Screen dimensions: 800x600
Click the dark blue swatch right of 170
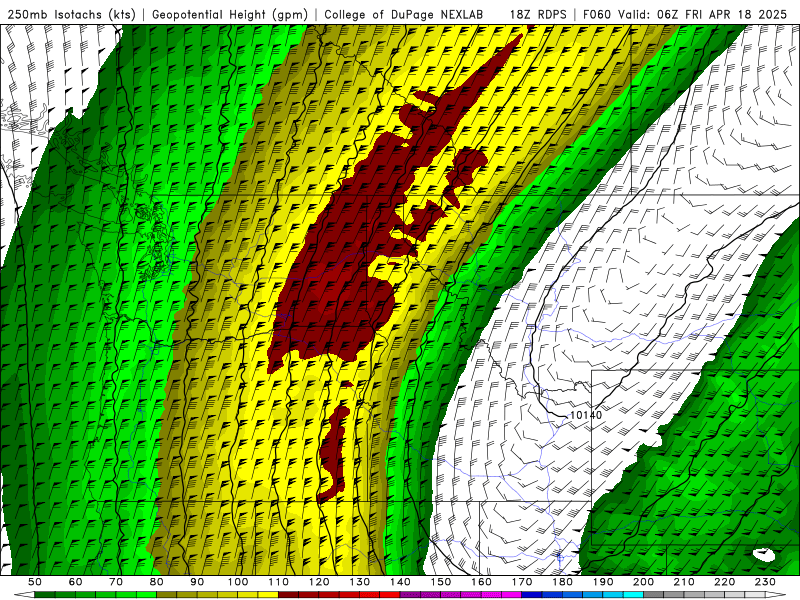point(532,595)
